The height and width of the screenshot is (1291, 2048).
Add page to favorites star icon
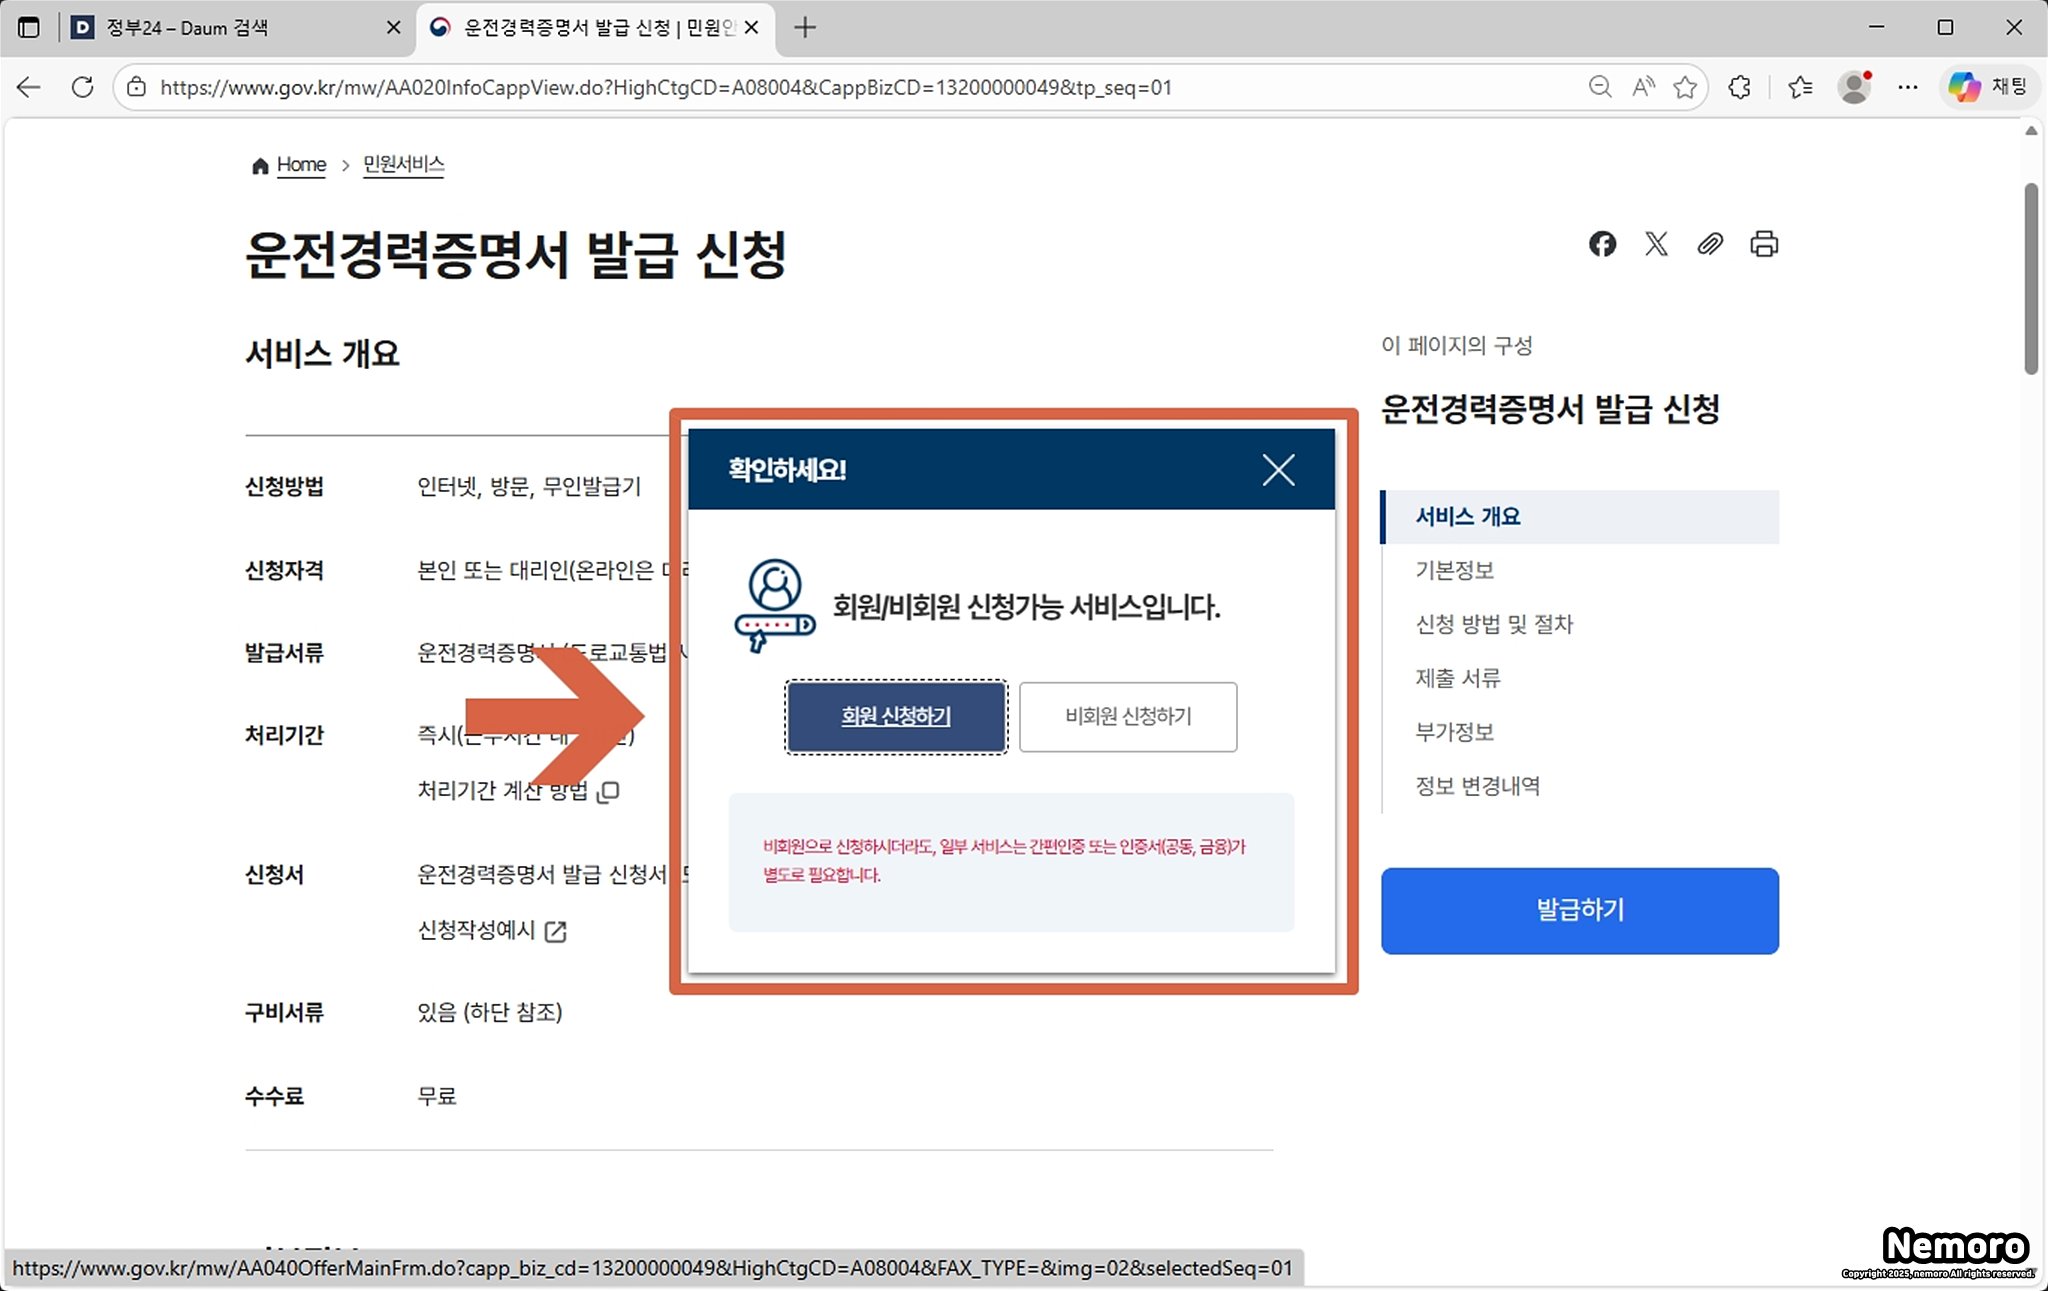coord(1685,87)
